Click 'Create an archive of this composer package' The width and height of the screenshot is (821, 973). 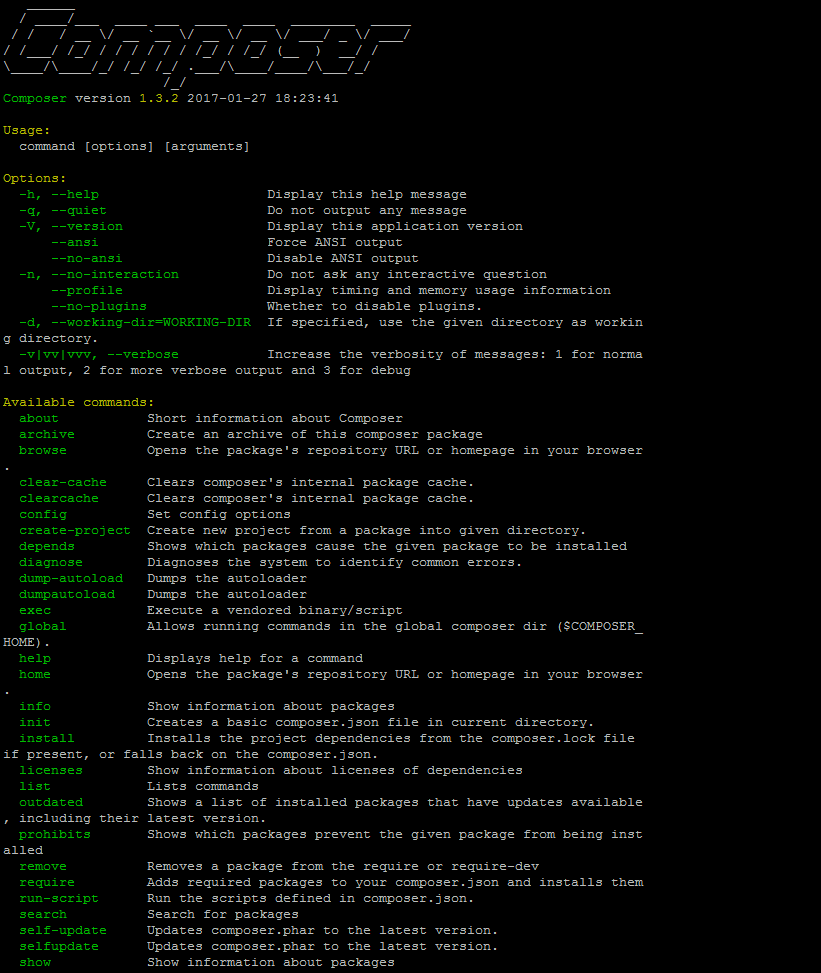(x=315, y=434)
